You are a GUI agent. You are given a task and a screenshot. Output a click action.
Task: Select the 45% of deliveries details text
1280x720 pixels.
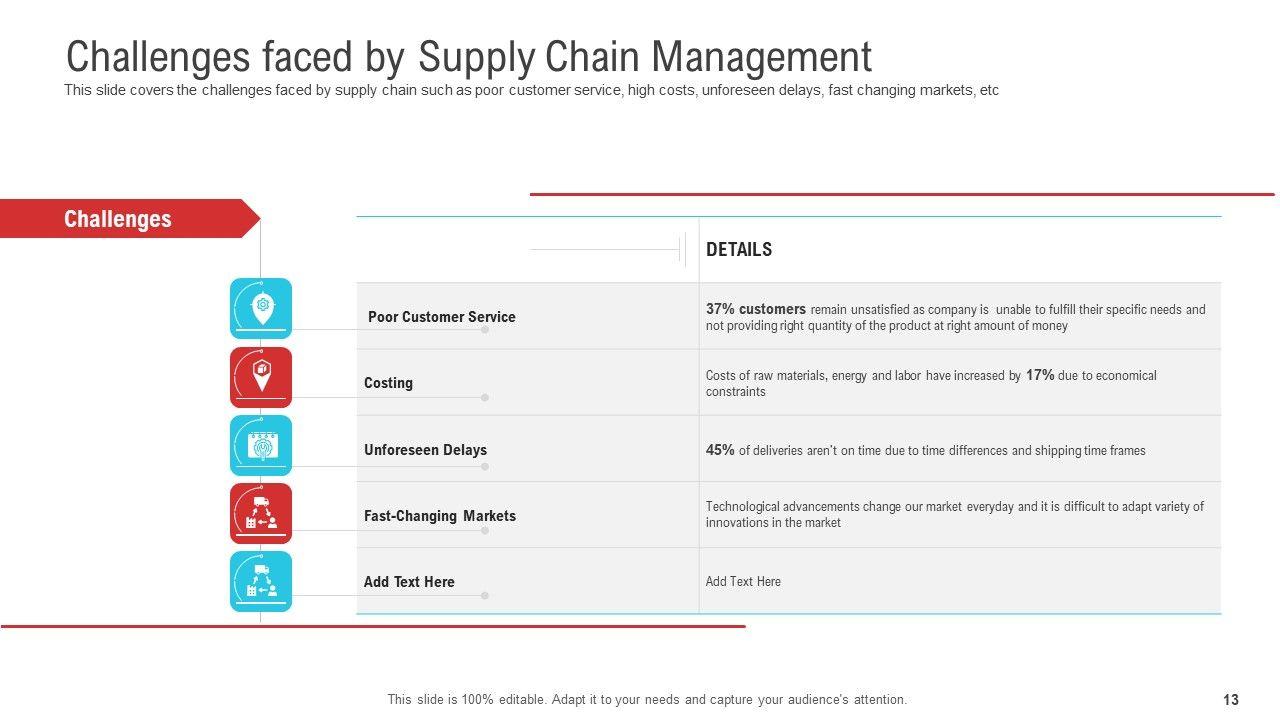925,450
